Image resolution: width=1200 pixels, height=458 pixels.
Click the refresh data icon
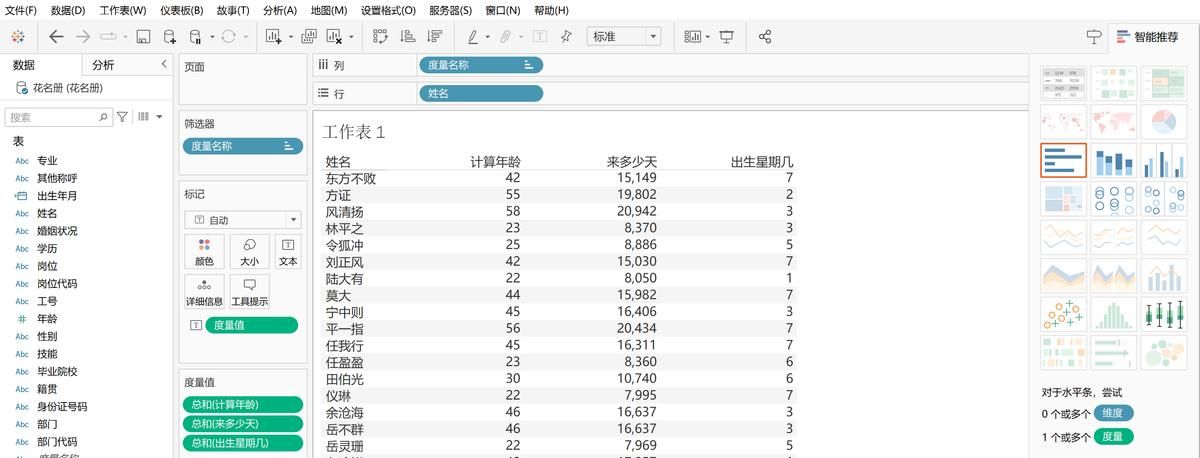pos(228,37)
